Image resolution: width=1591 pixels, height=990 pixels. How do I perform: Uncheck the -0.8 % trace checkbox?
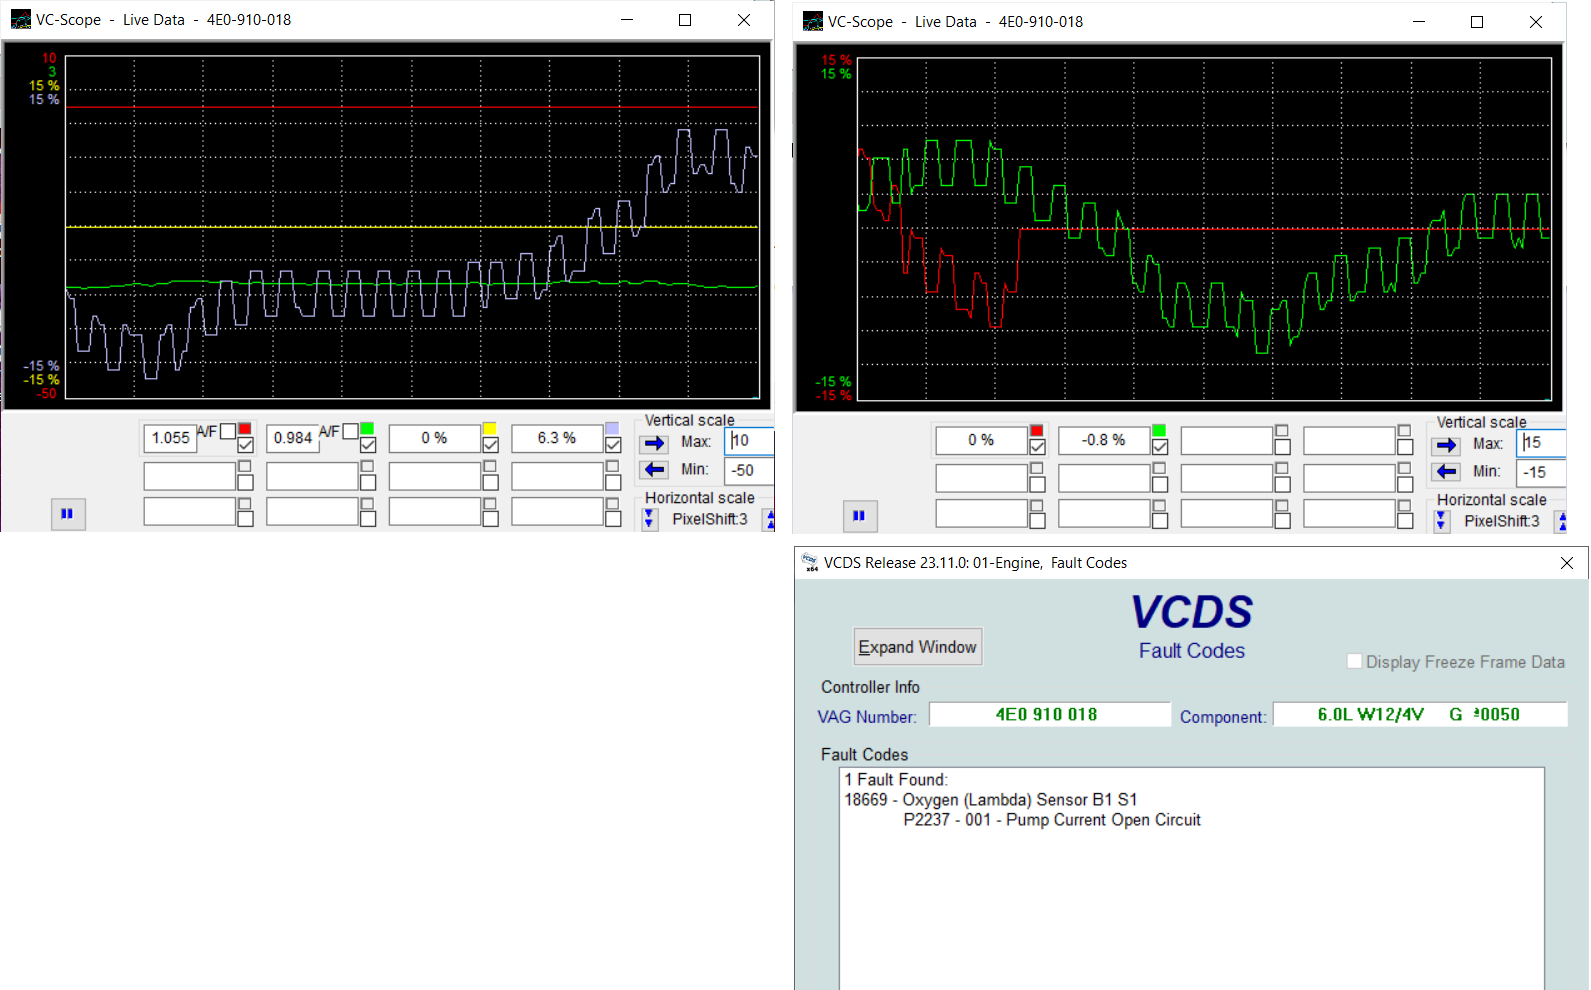[x=1160, y=447]
